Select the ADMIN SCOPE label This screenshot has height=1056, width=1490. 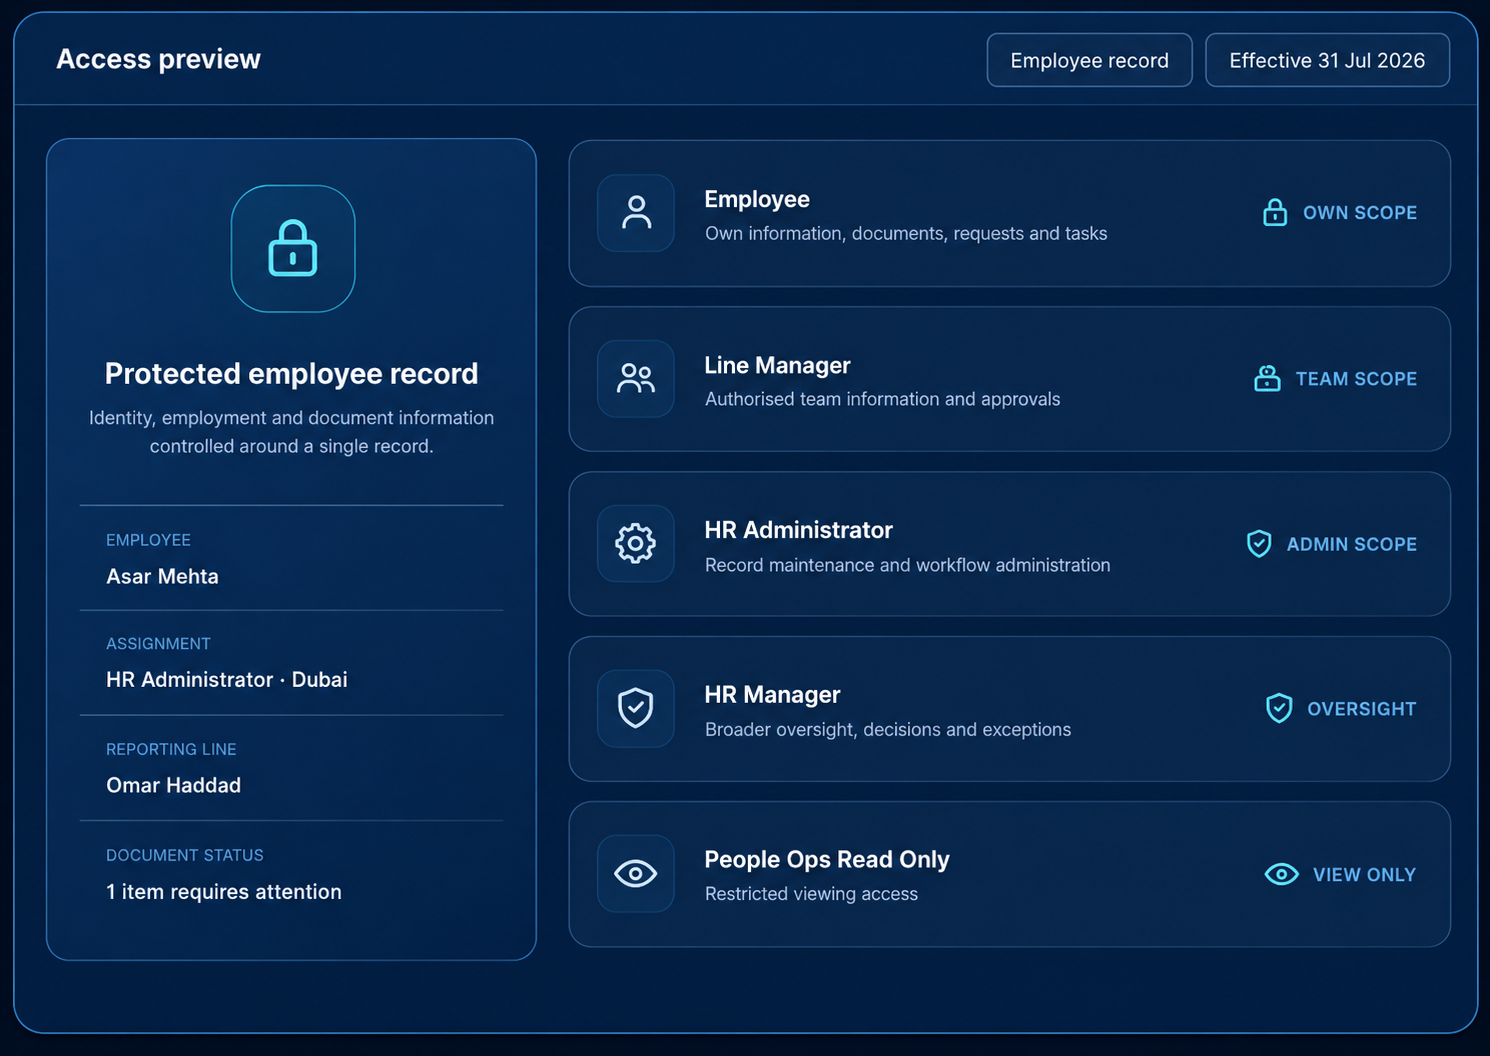click(1352, 544)
